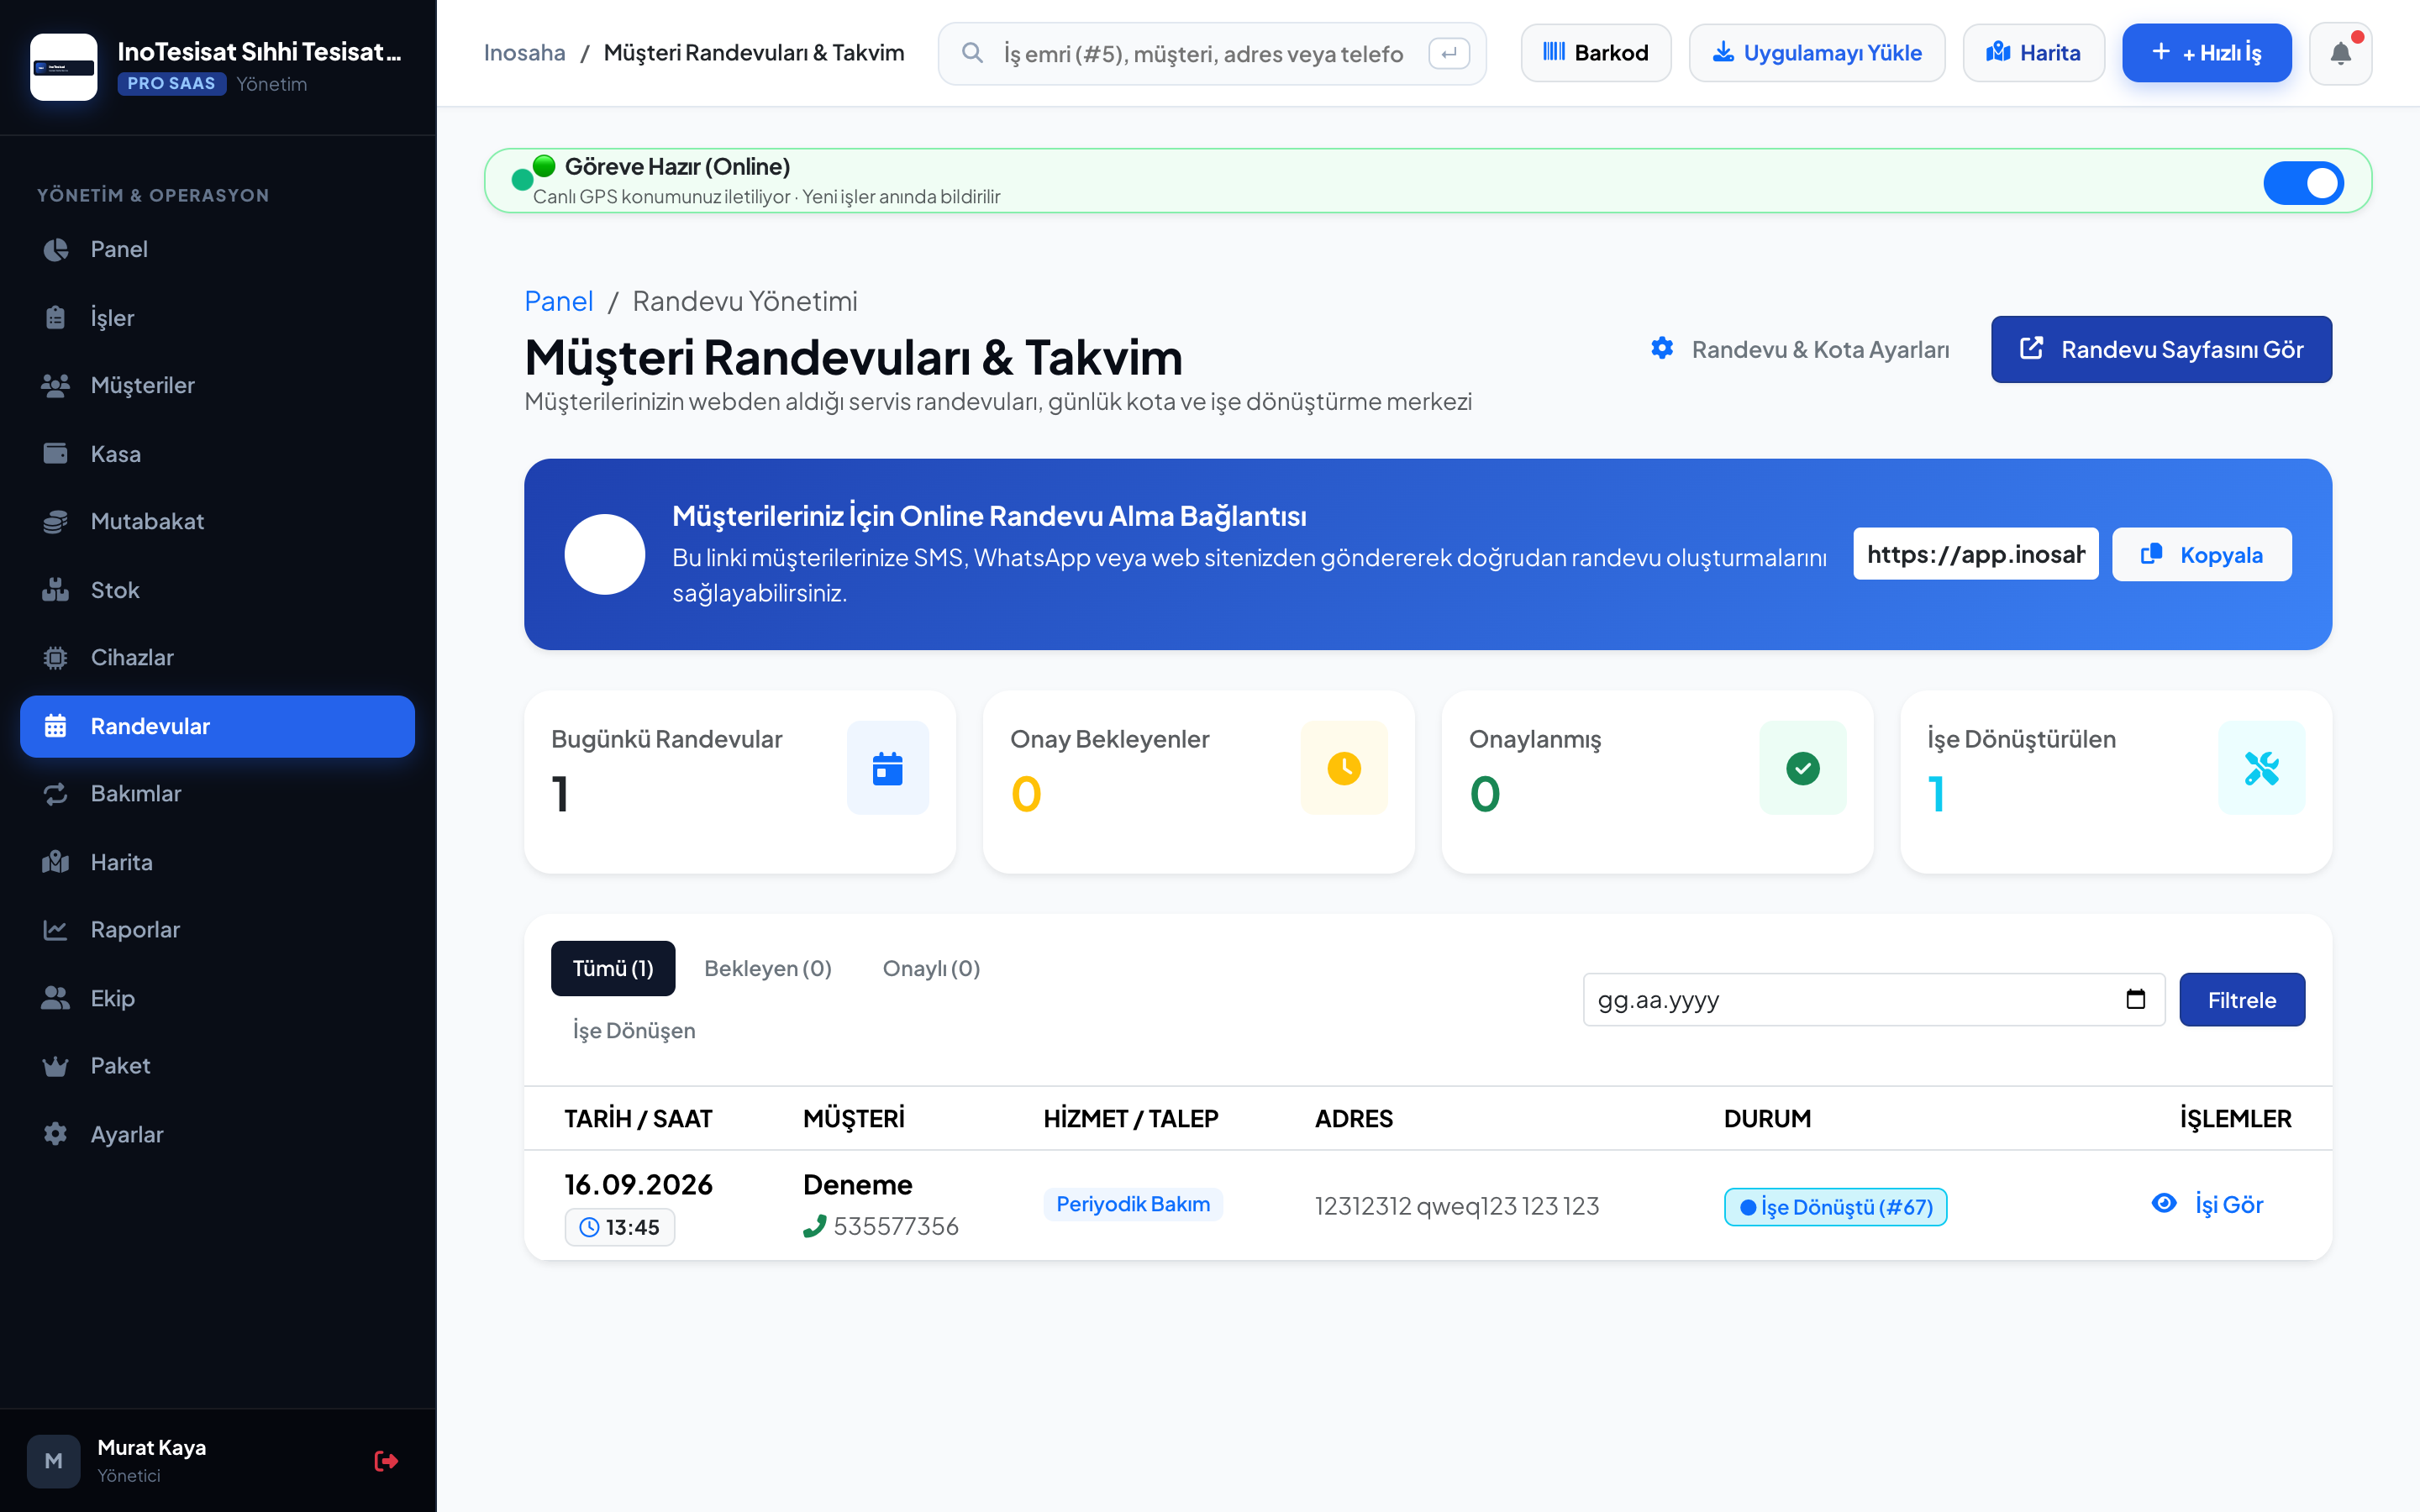
Task: Toggle the Göreve Hazır online switch
Action: pos(2303,183)
